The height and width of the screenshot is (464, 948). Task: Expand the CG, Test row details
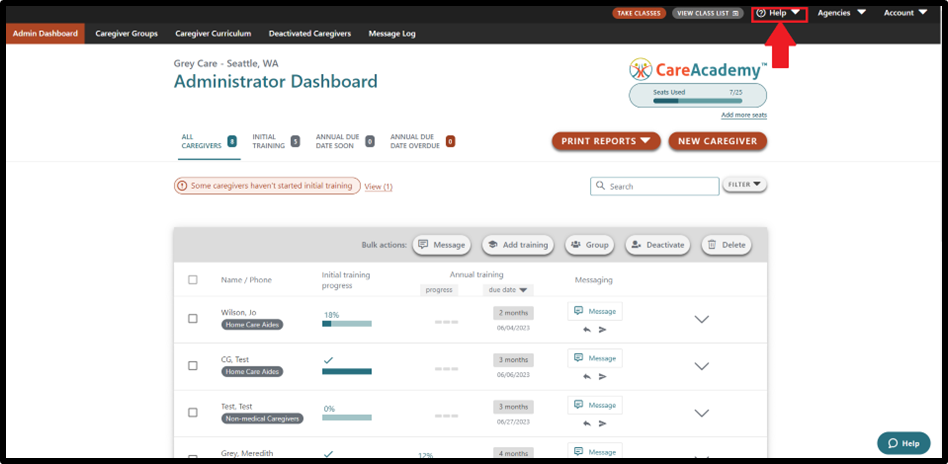701,366
